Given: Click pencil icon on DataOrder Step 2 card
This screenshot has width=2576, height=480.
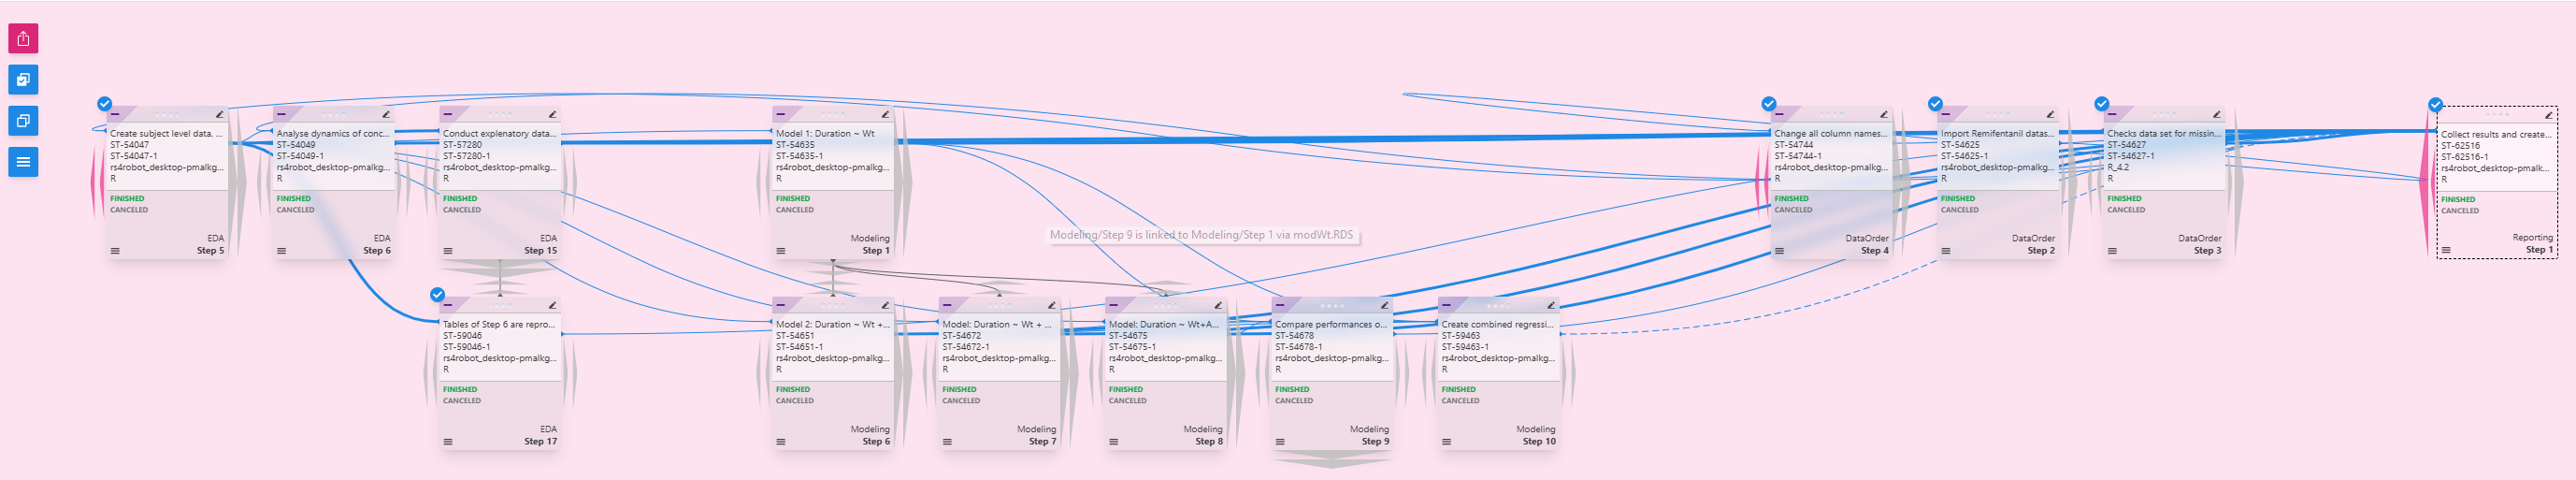Looking at the screenshot, I should 2050,114.
